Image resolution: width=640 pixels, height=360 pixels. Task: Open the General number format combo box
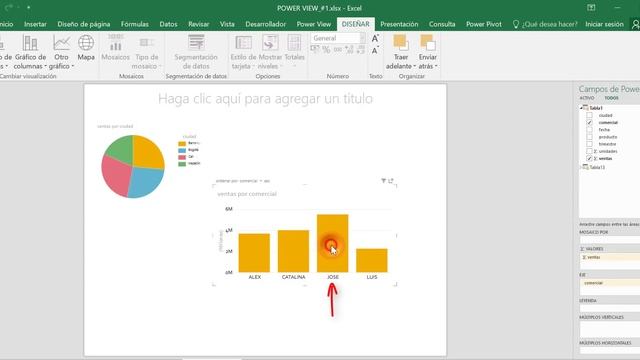338,38
